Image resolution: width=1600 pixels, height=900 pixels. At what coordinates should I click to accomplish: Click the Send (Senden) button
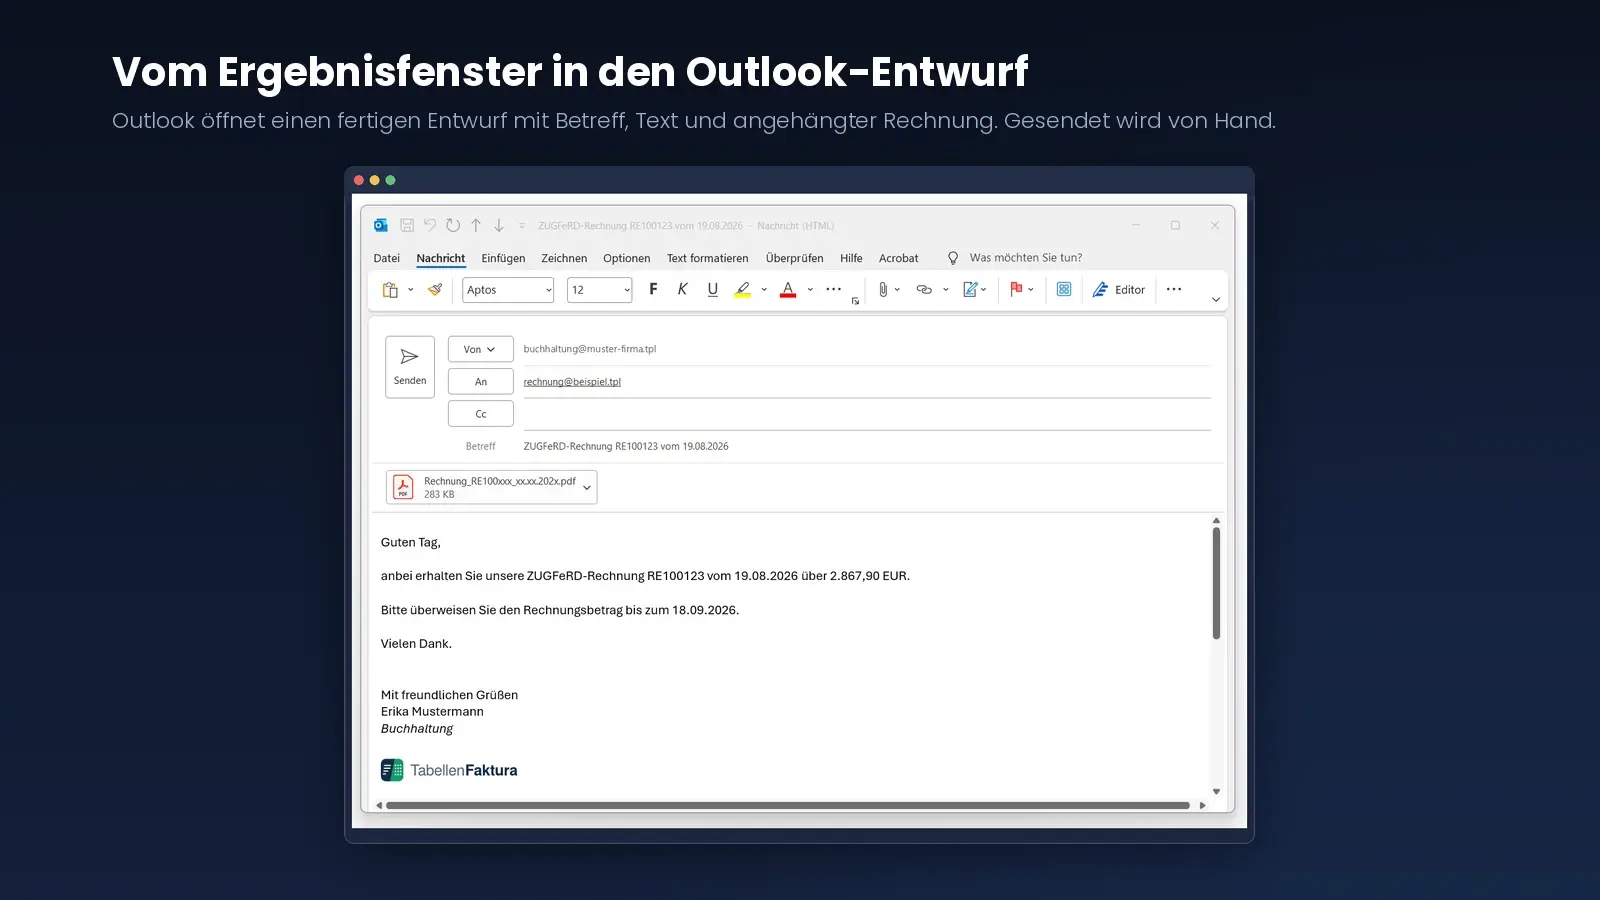coord(410,367)
